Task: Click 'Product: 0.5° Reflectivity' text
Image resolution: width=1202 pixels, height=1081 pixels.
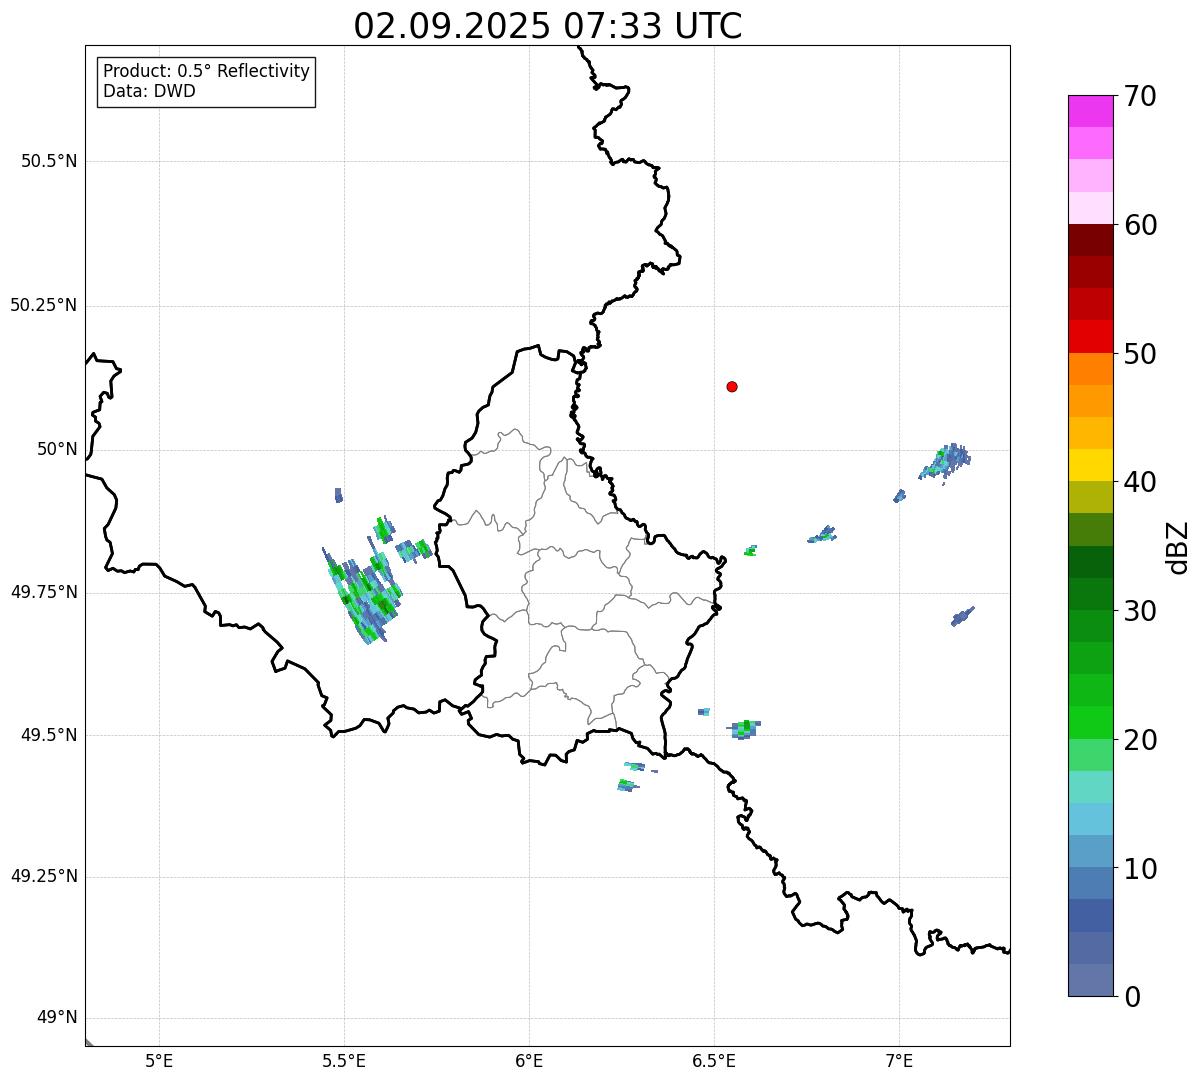Action: click(x=207, y=72)
